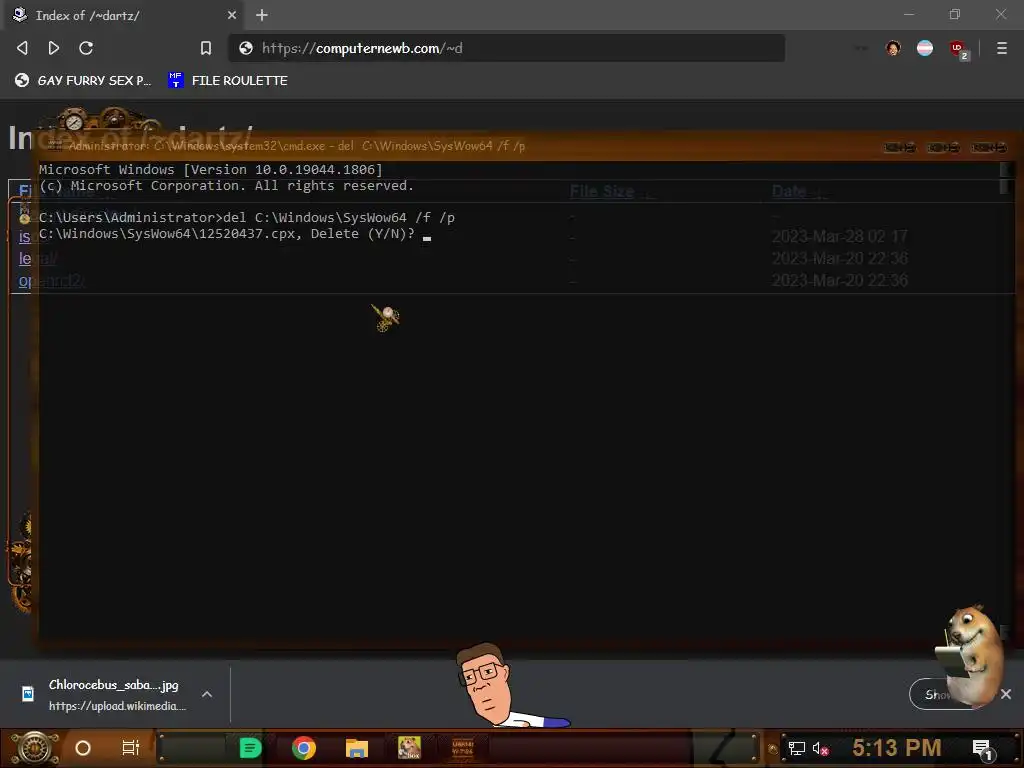Click the cmd.exe window title bar text
The width and height of the screenshot is (1024, 768).
297,146
